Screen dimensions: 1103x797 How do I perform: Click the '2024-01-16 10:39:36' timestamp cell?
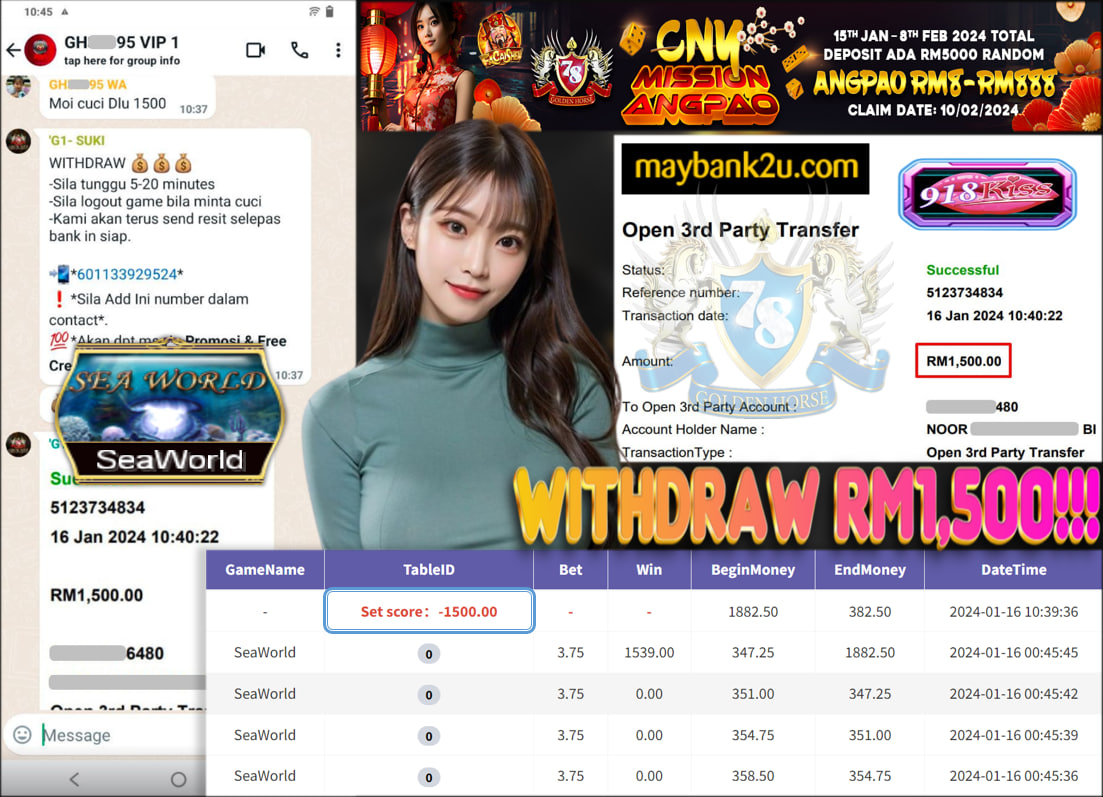pos(1014,612)
